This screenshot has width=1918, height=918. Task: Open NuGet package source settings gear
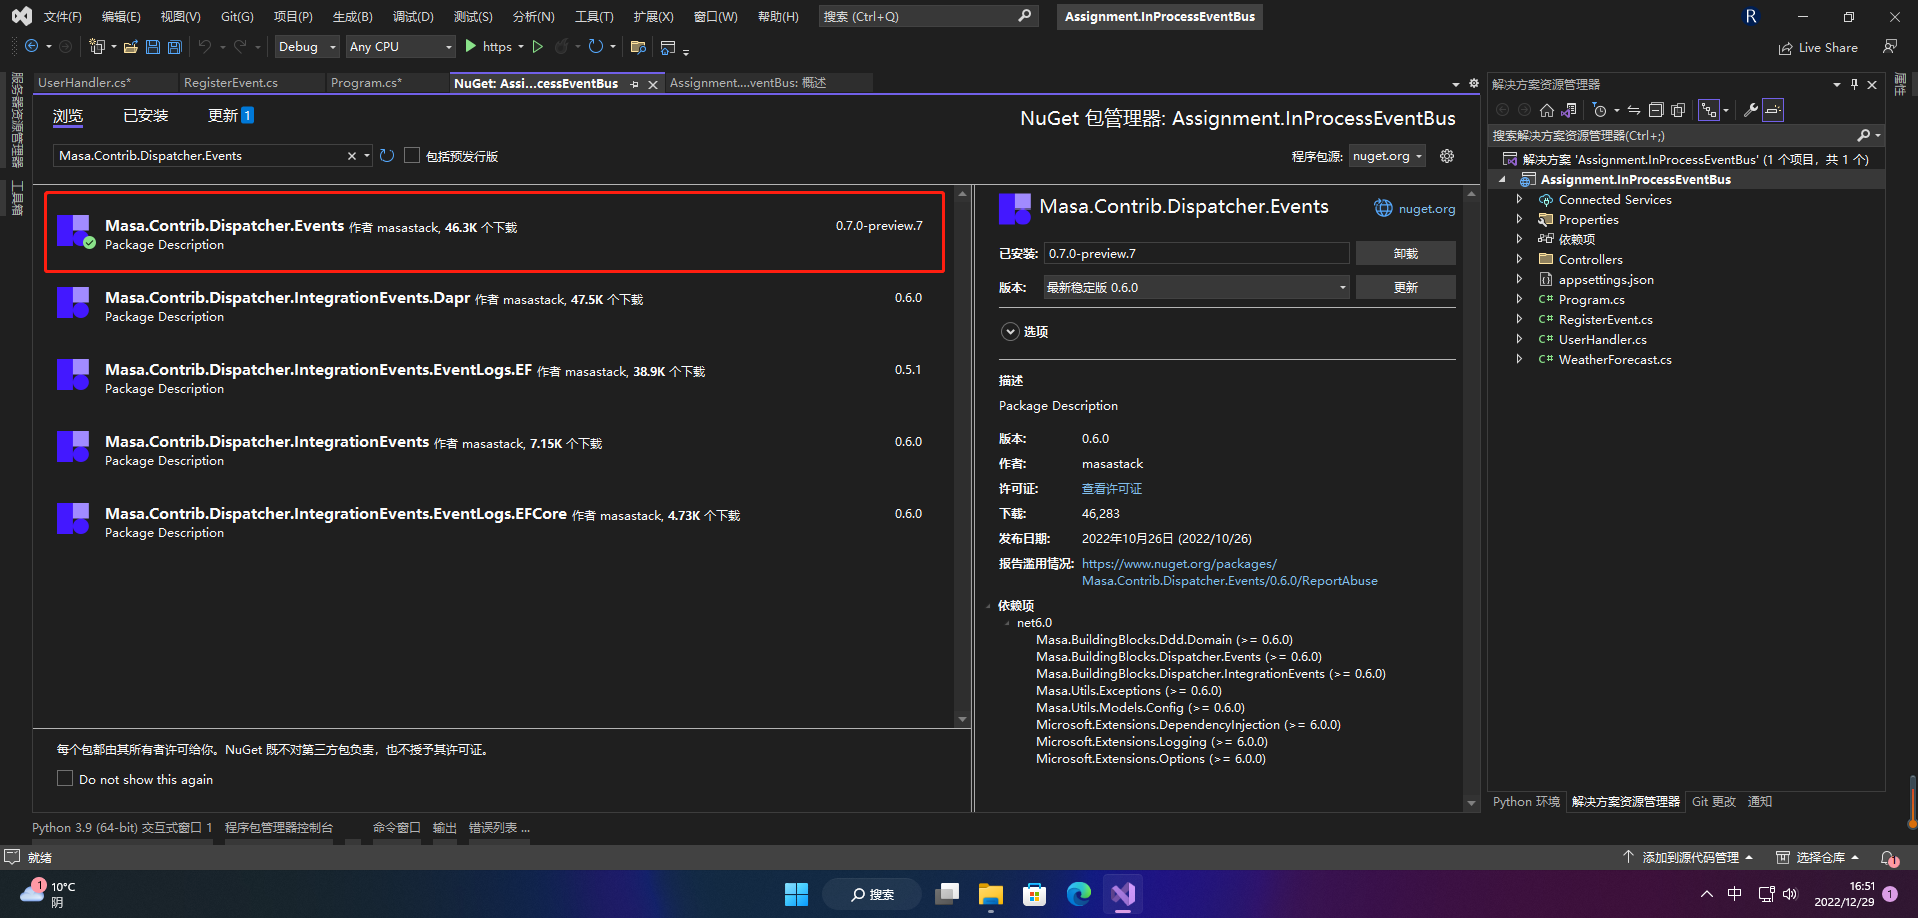[x=1446, y=156]
